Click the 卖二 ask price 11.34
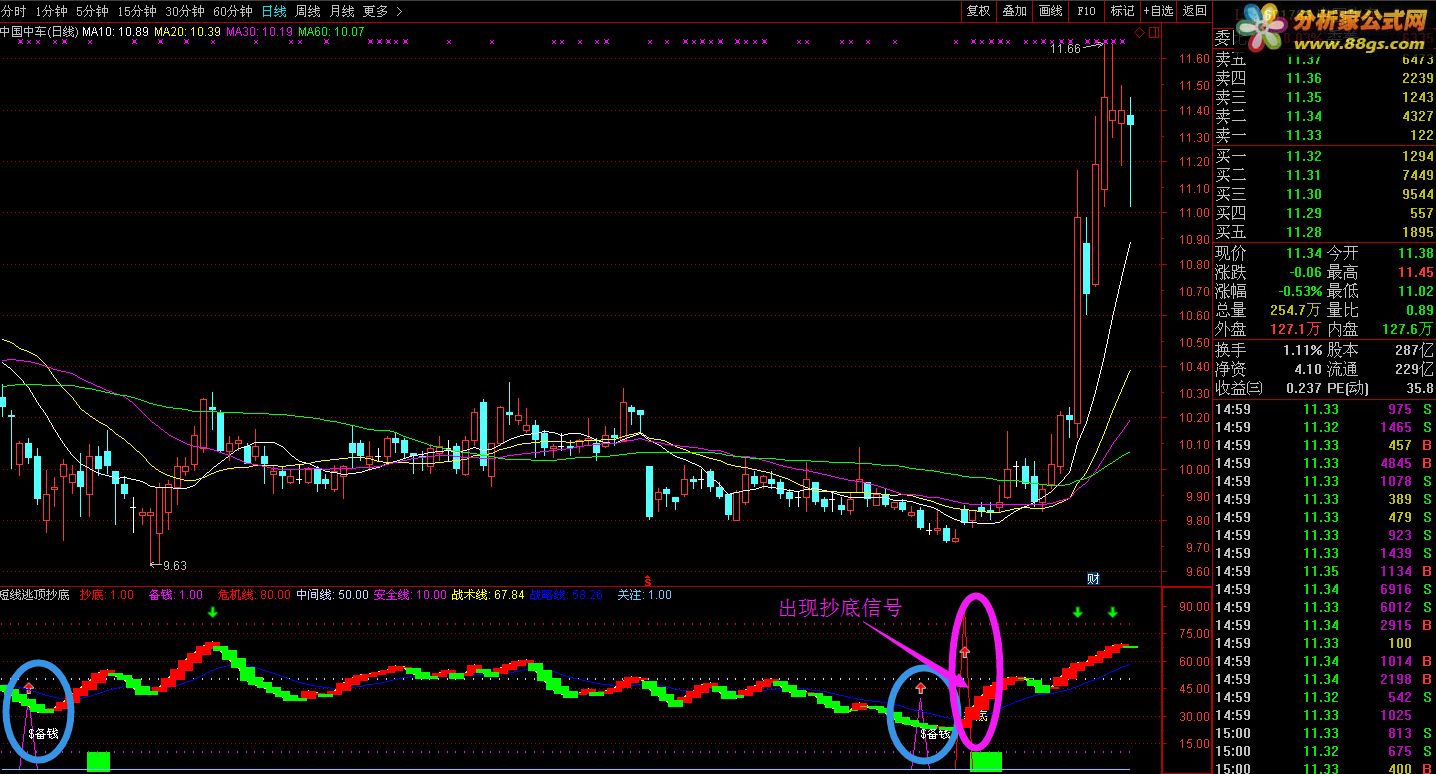1436x774 pixels. tap(1304, 116)
